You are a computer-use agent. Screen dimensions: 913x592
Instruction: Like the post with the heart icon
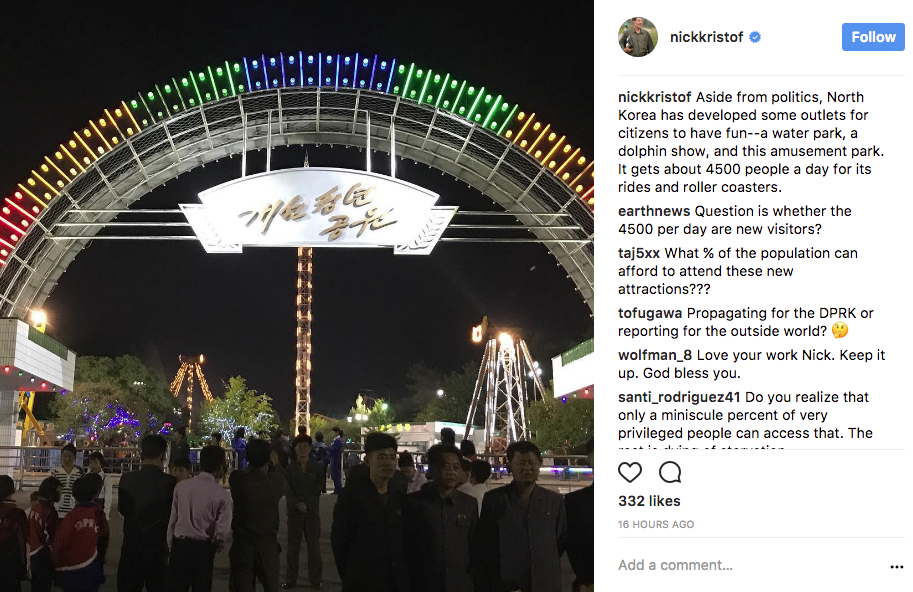click(629, 472)
